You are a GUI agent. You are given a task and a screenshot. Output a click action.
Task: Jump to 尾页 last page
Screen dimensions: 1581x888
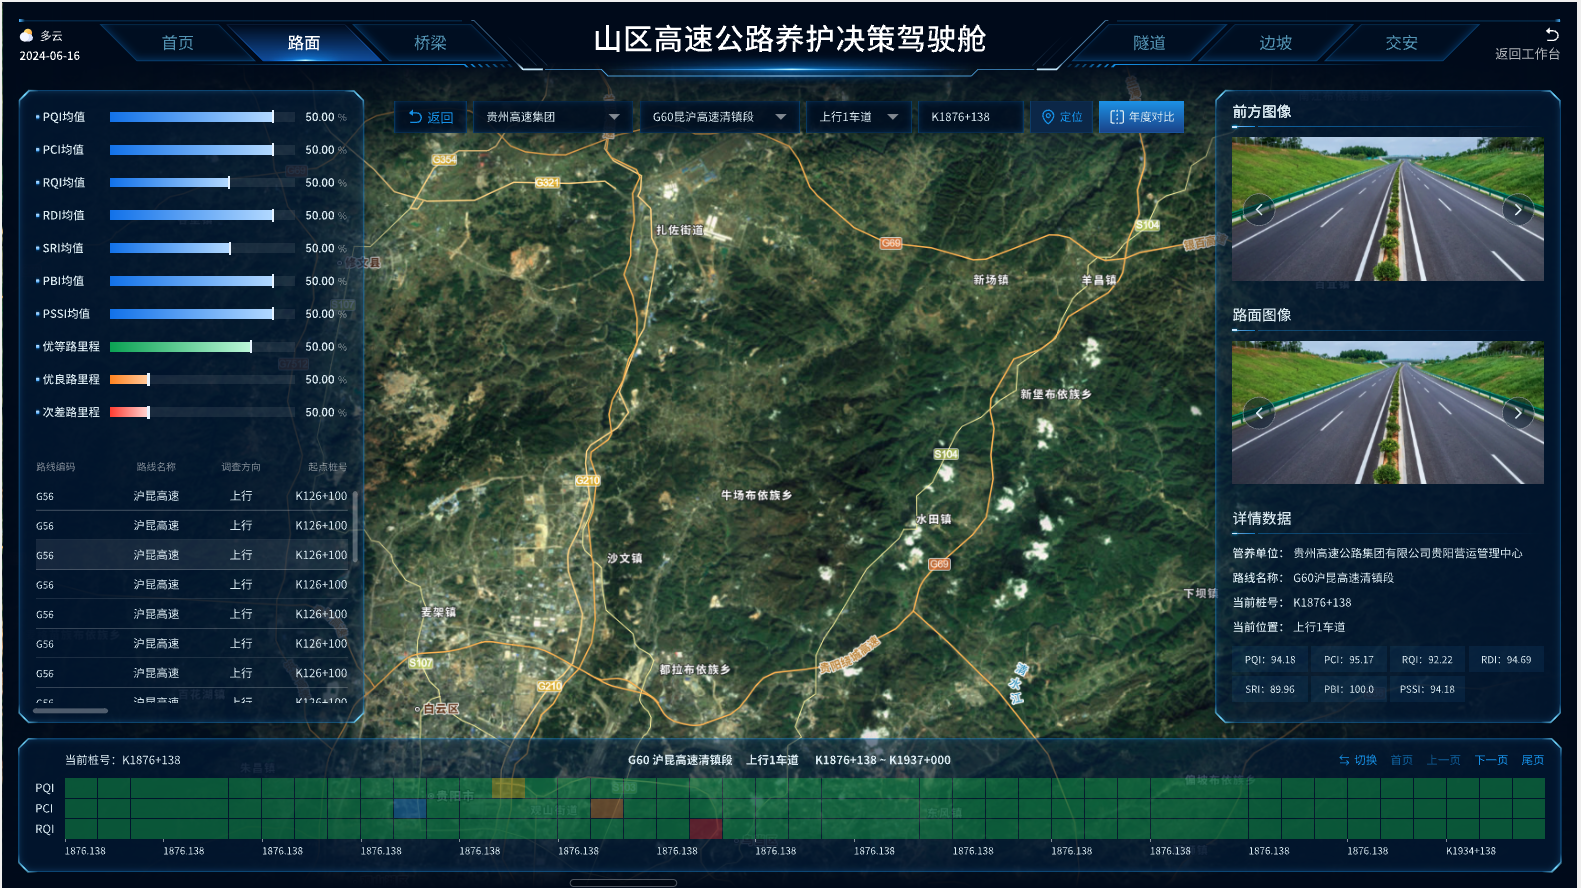click(1533, 760)
